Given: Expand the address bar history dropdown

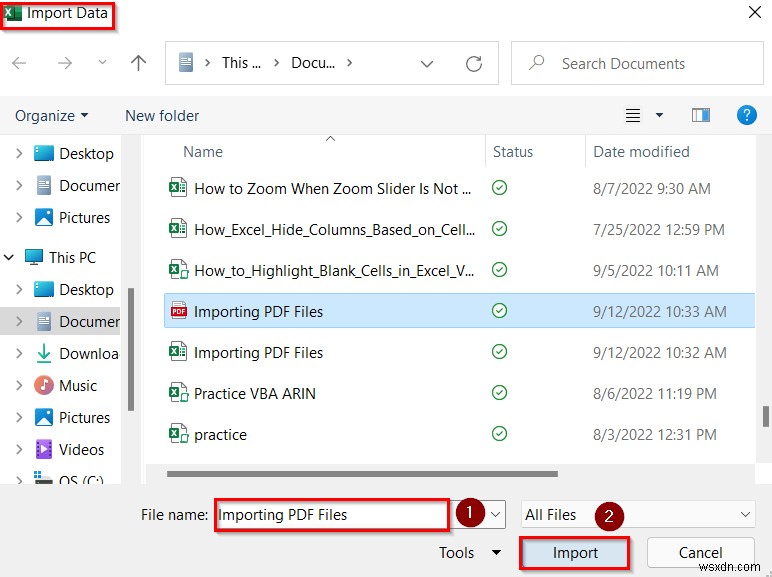Looking at the screenshot, I should coord(427,64).
